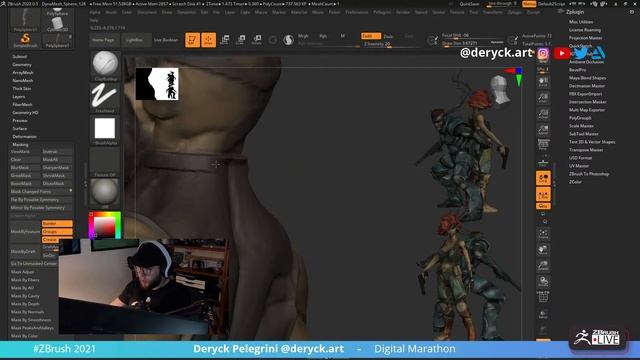Expand the Subtool subpalette

coord(20,57)
